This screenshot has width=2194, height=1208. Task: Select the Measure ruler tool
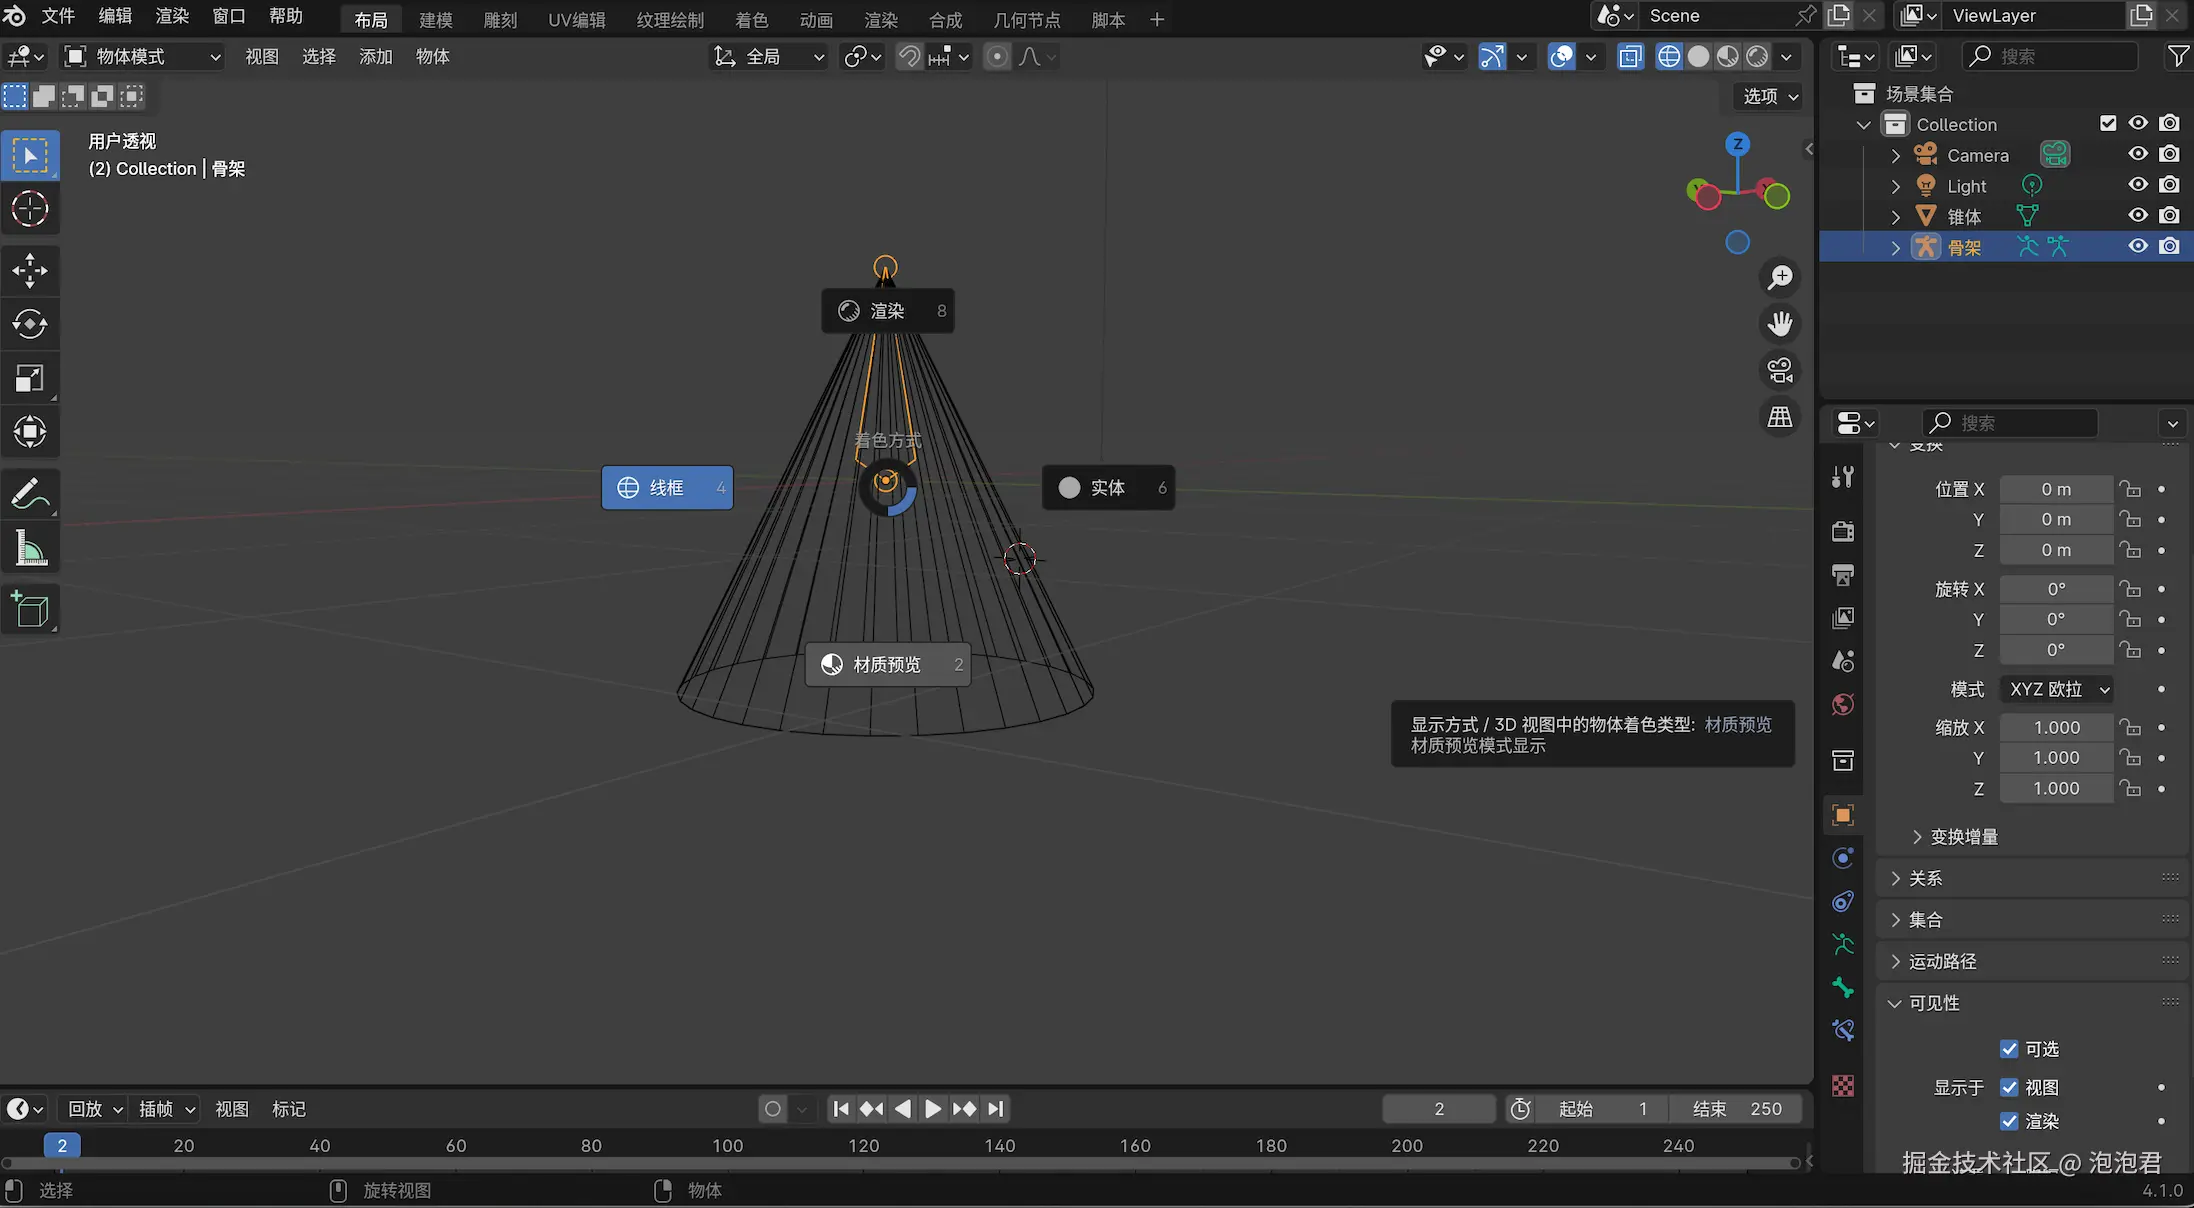point(30,549)
